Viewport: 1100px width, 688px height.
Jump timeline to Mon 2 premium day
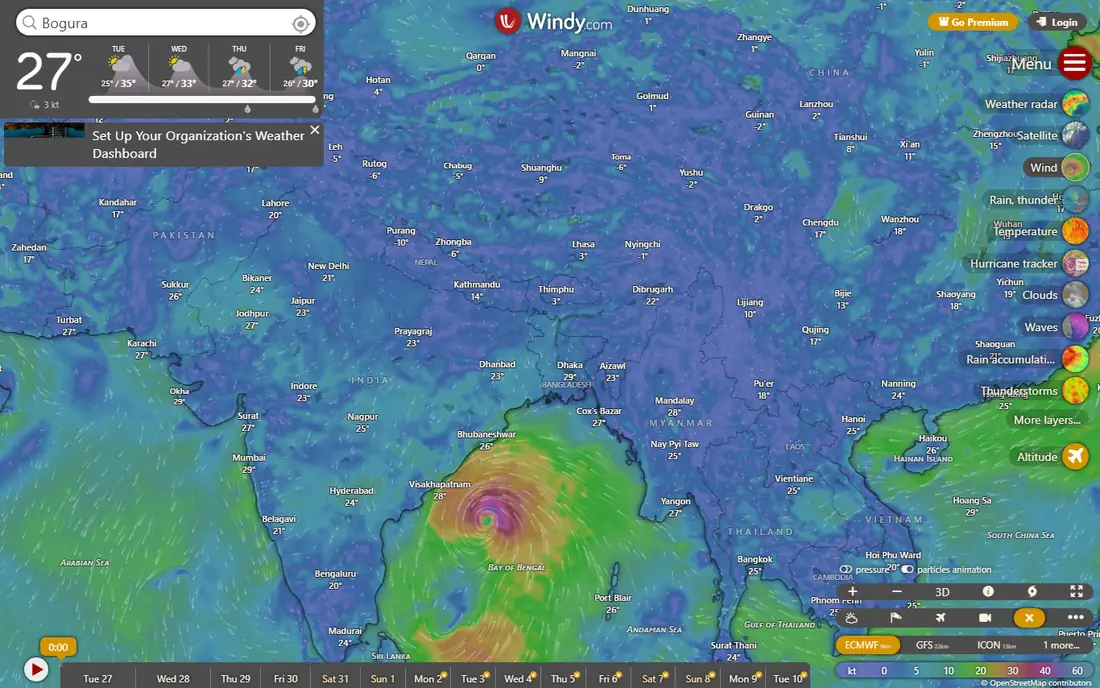[x=429, y=678]
